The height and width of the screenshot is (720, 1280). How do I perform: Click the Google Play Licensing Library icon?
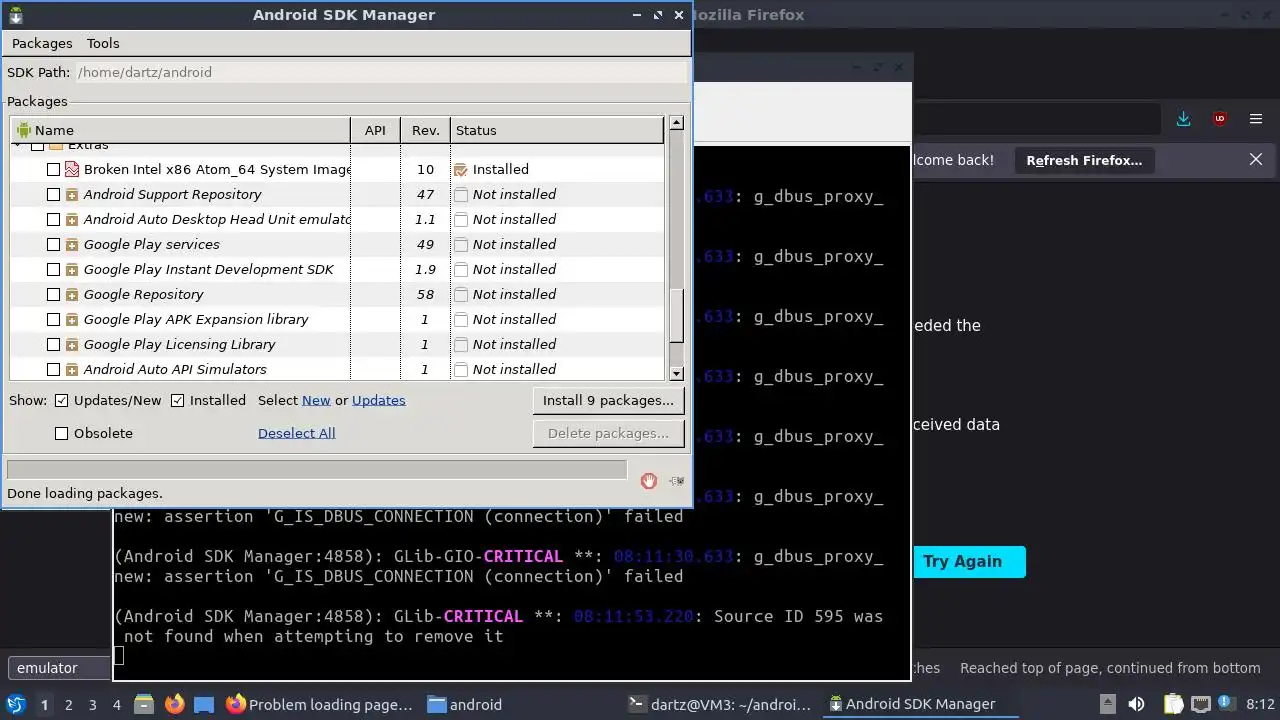72,345
